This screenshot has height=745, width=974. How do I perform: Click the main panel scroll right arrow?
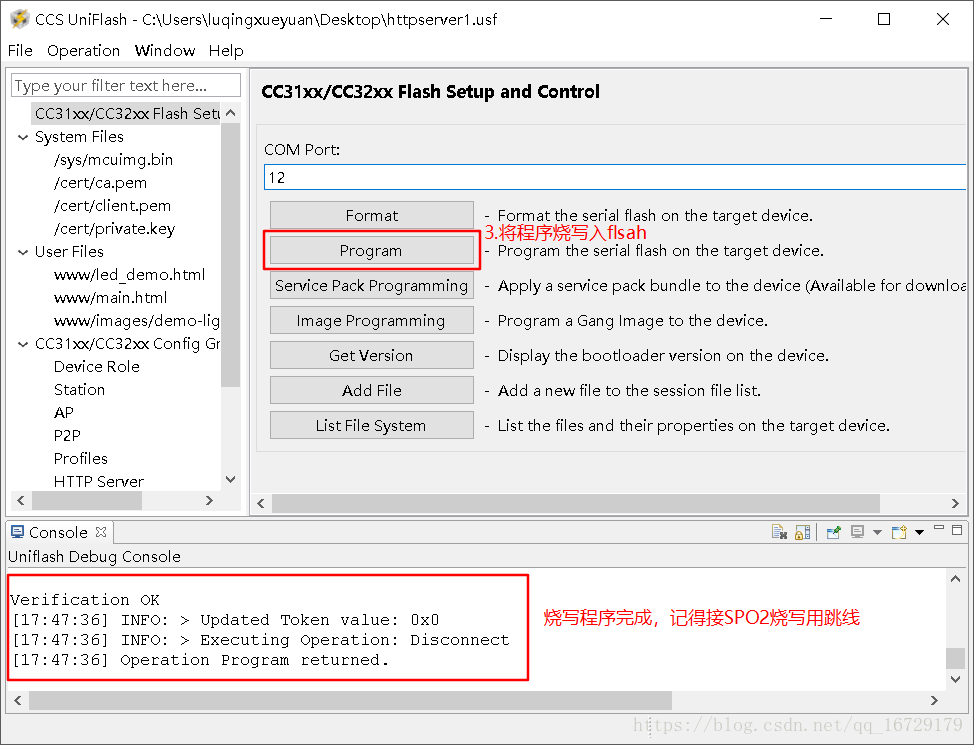tap(955, 503)
